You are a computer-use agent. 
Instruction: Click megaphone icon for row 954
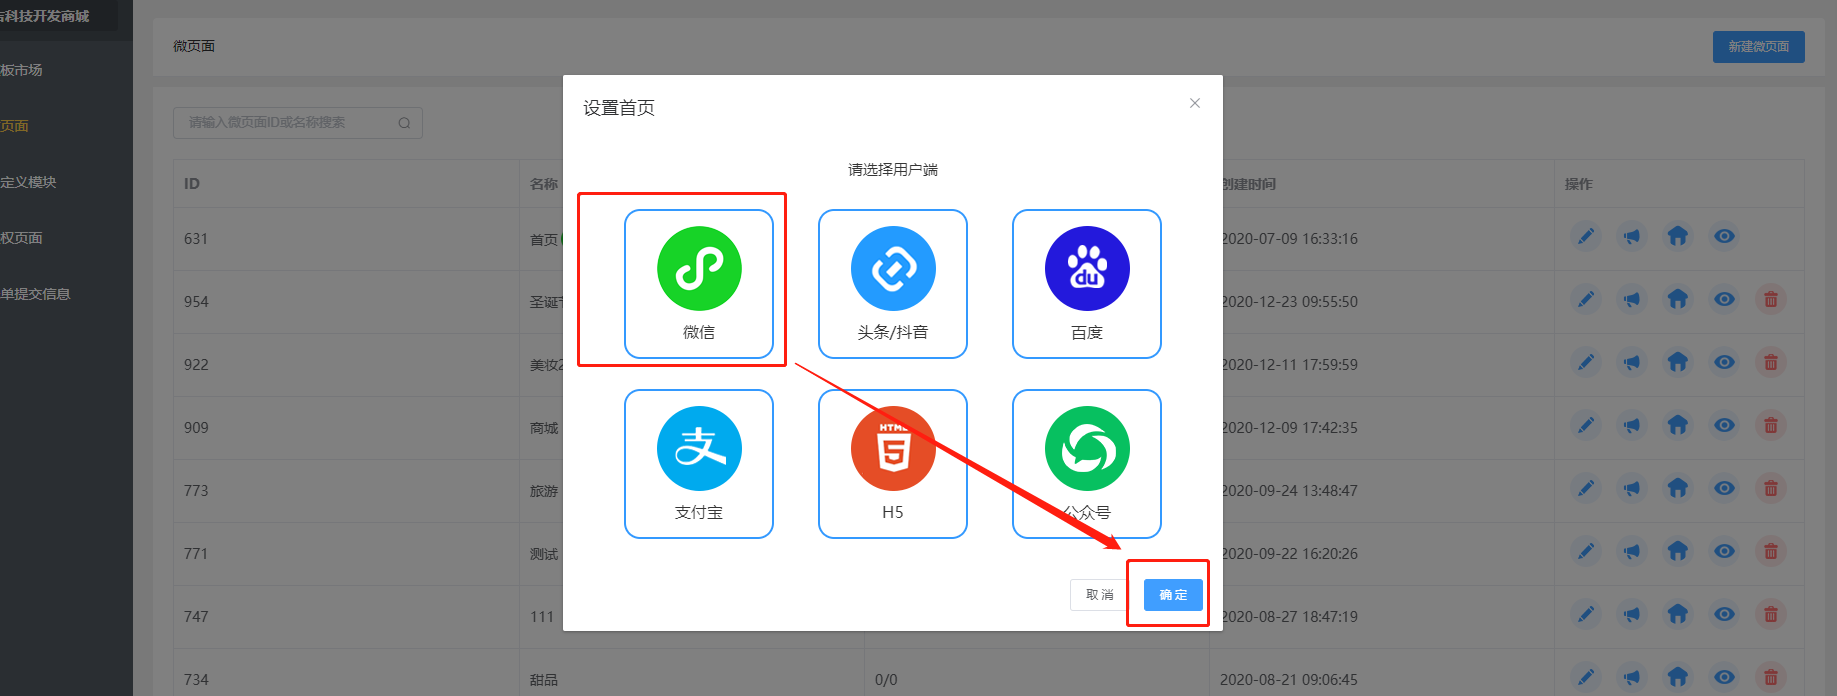click(1632, 300)
